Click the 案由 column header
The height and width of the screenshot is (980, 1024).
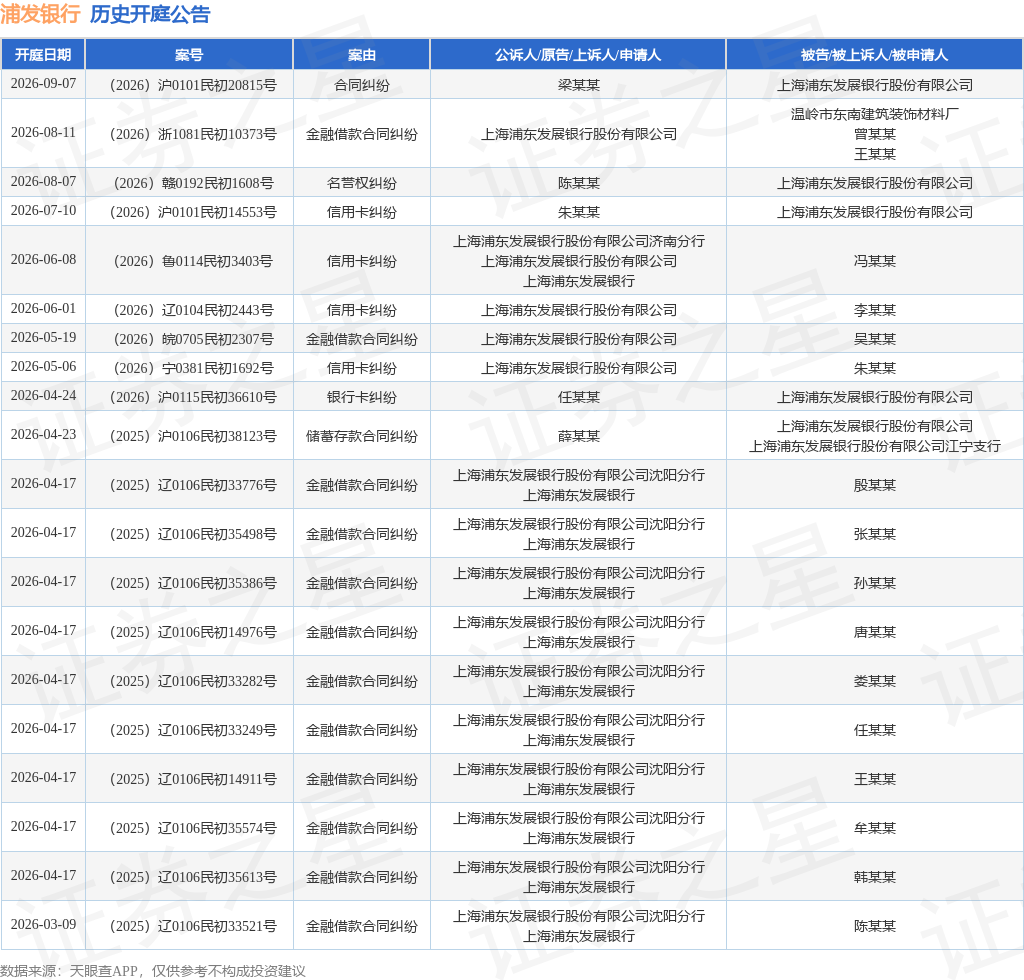coord(362,55)
